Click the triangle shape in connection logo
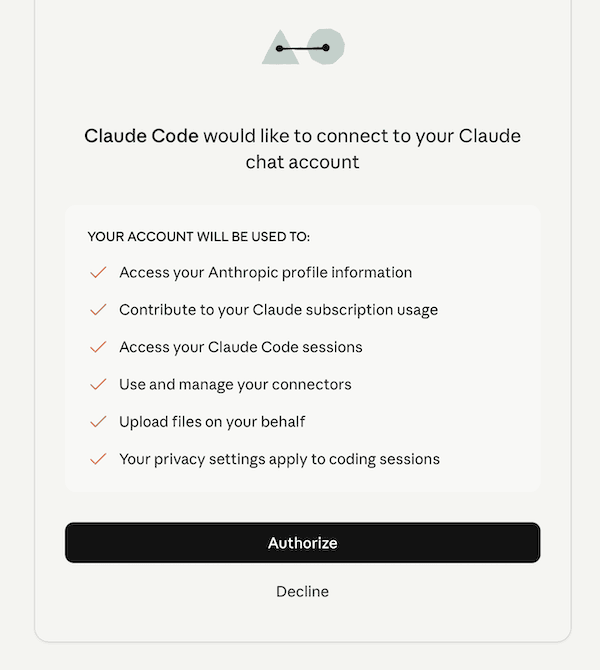Image resolution: width=600 pixels, height=670 pixels. (x=280, y=47)
